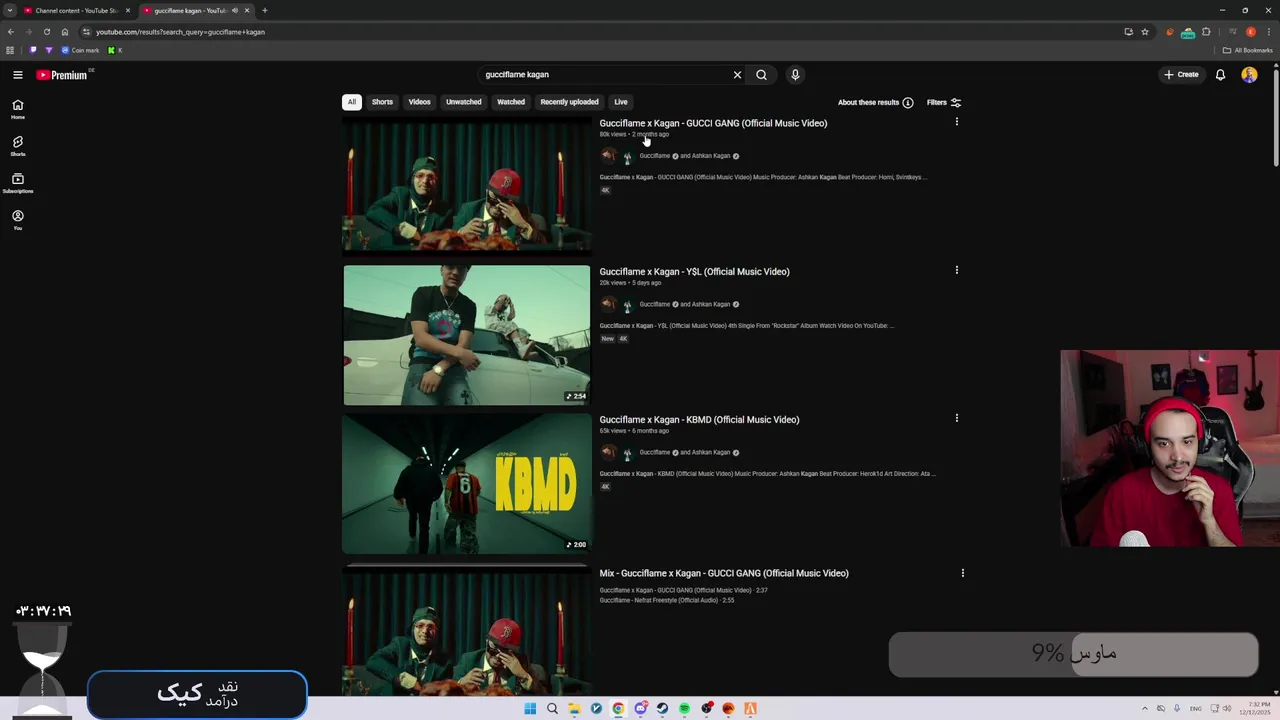Open Chrome profile avatar in toolbar
Screen dimensions: 1280x720
pos(1251,32)
